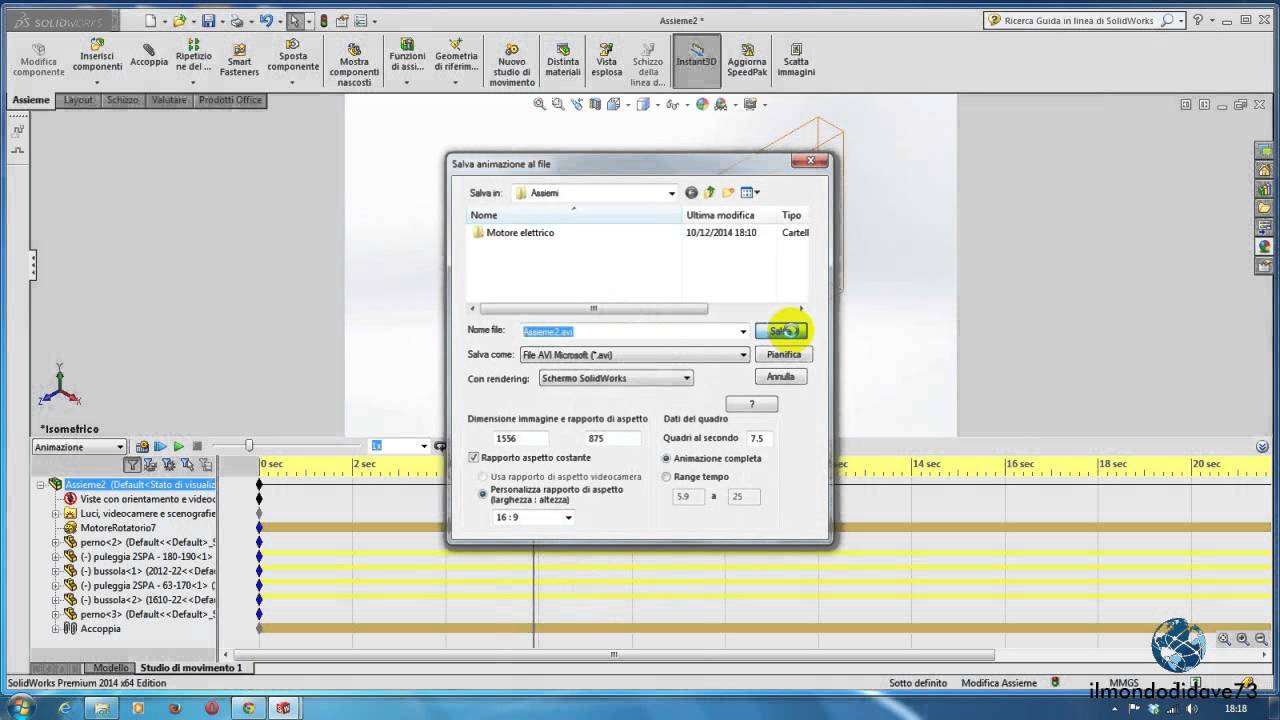Click the timeline filter funnel icon
1280x720 pixels.
pos(132,465)
